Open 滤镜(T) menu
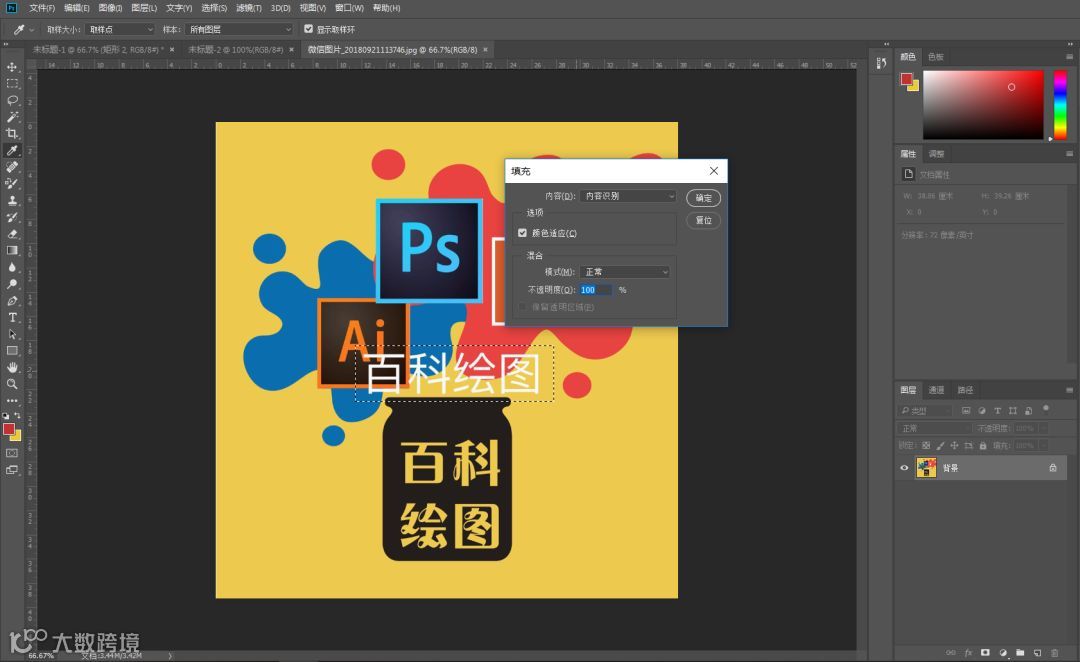The width and height of the screenshot is (1080, 662). 249,8
